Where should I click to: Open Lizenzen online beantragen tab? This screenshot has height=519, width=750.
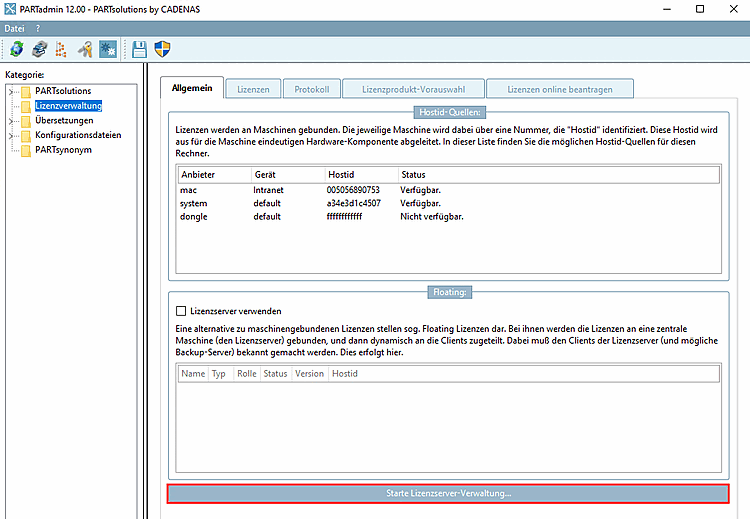pos(559,89)
